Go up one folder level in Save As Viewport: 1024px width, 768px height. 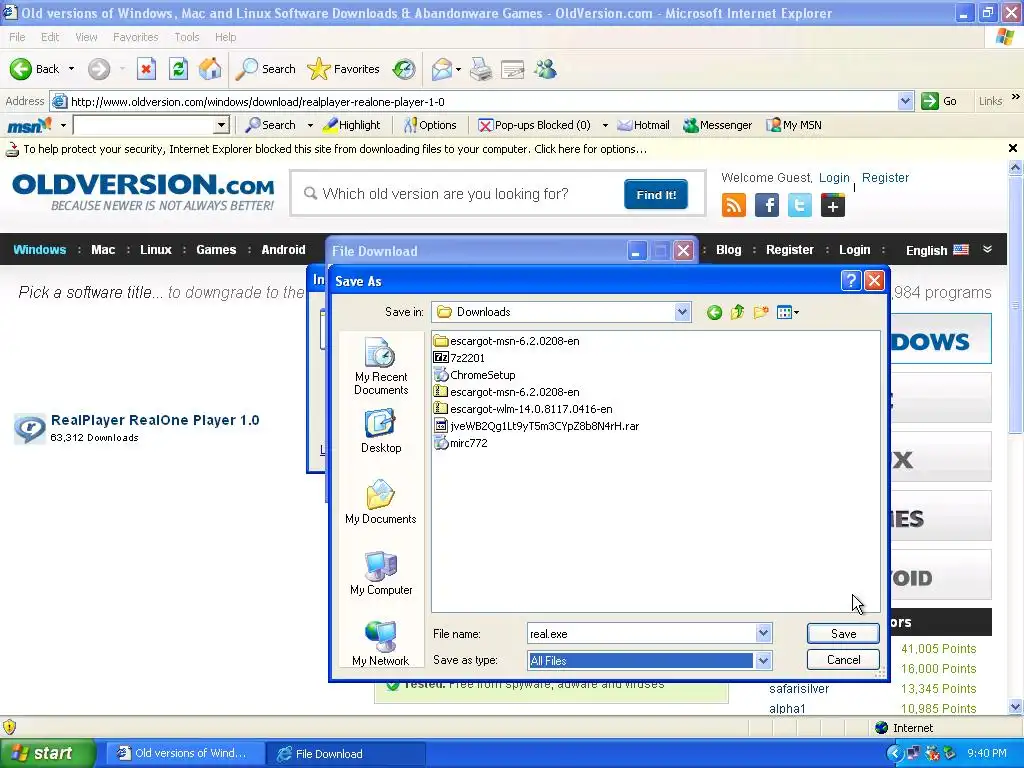[737, 312]
